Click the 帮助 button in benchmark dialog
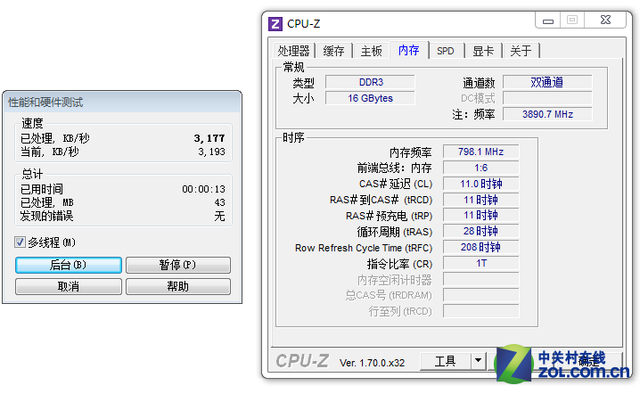The width and height of the screenshot is (640, 394). (x=178, y=287)
